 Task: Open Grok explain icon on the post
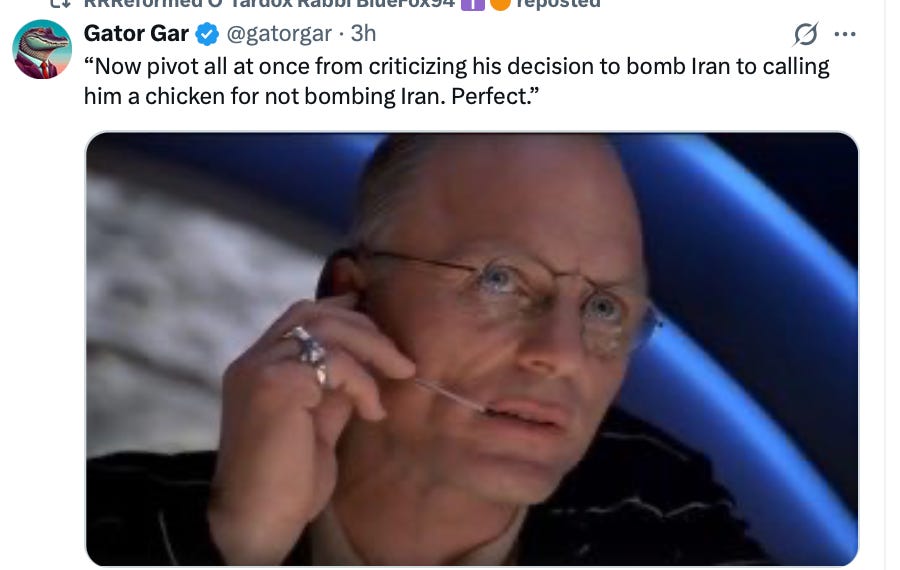pyautogui.click(x=806, y=34)
